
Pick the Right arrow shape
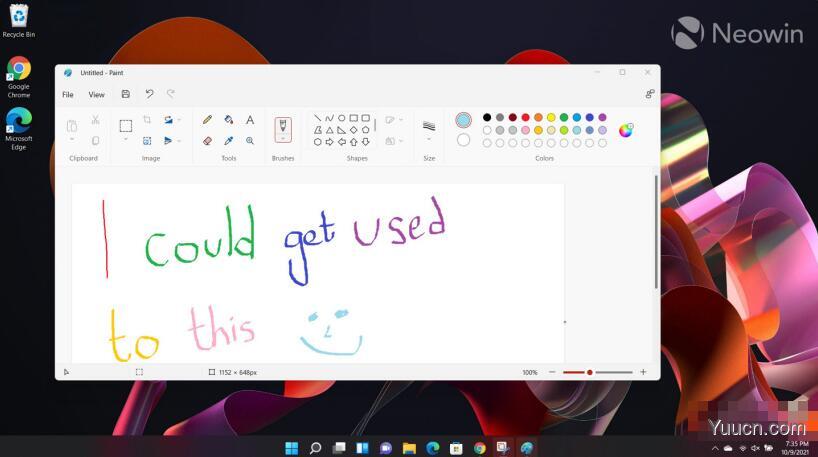330,142
